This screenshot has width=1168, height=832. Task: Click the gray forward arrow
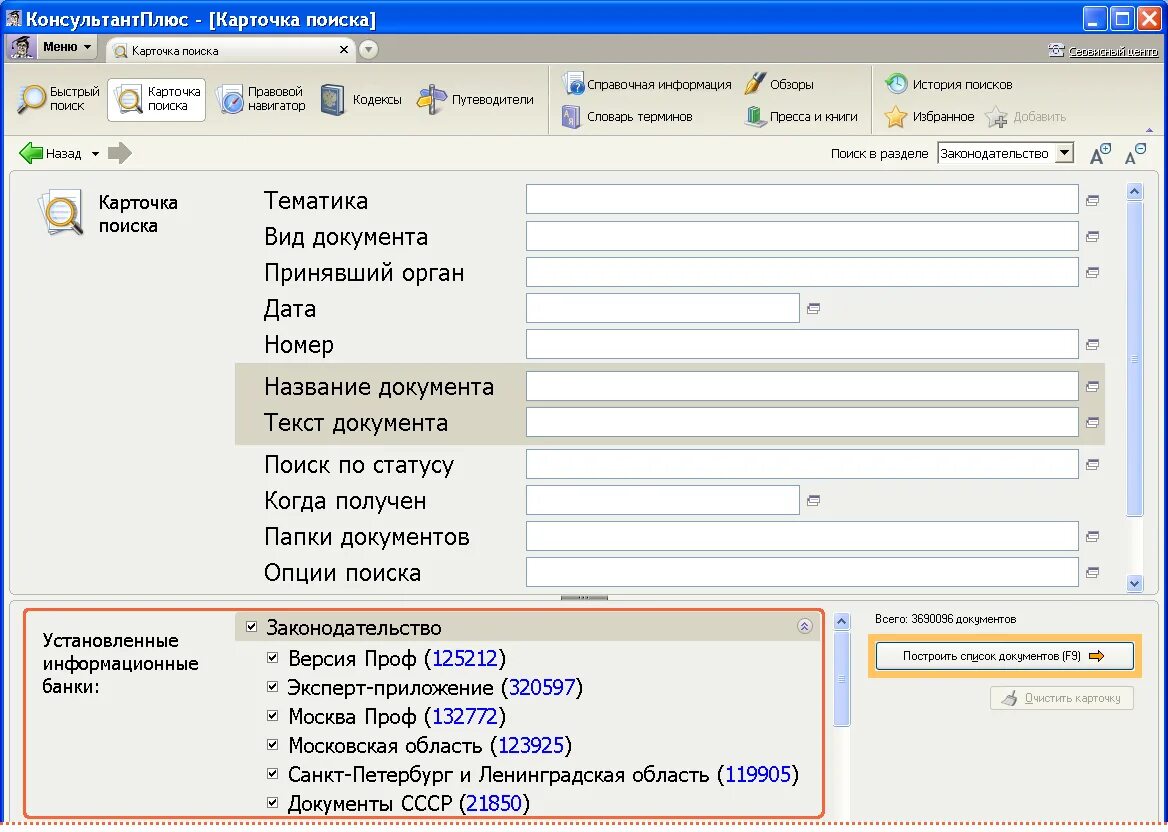pyautogui.click(x=119, y=153)
